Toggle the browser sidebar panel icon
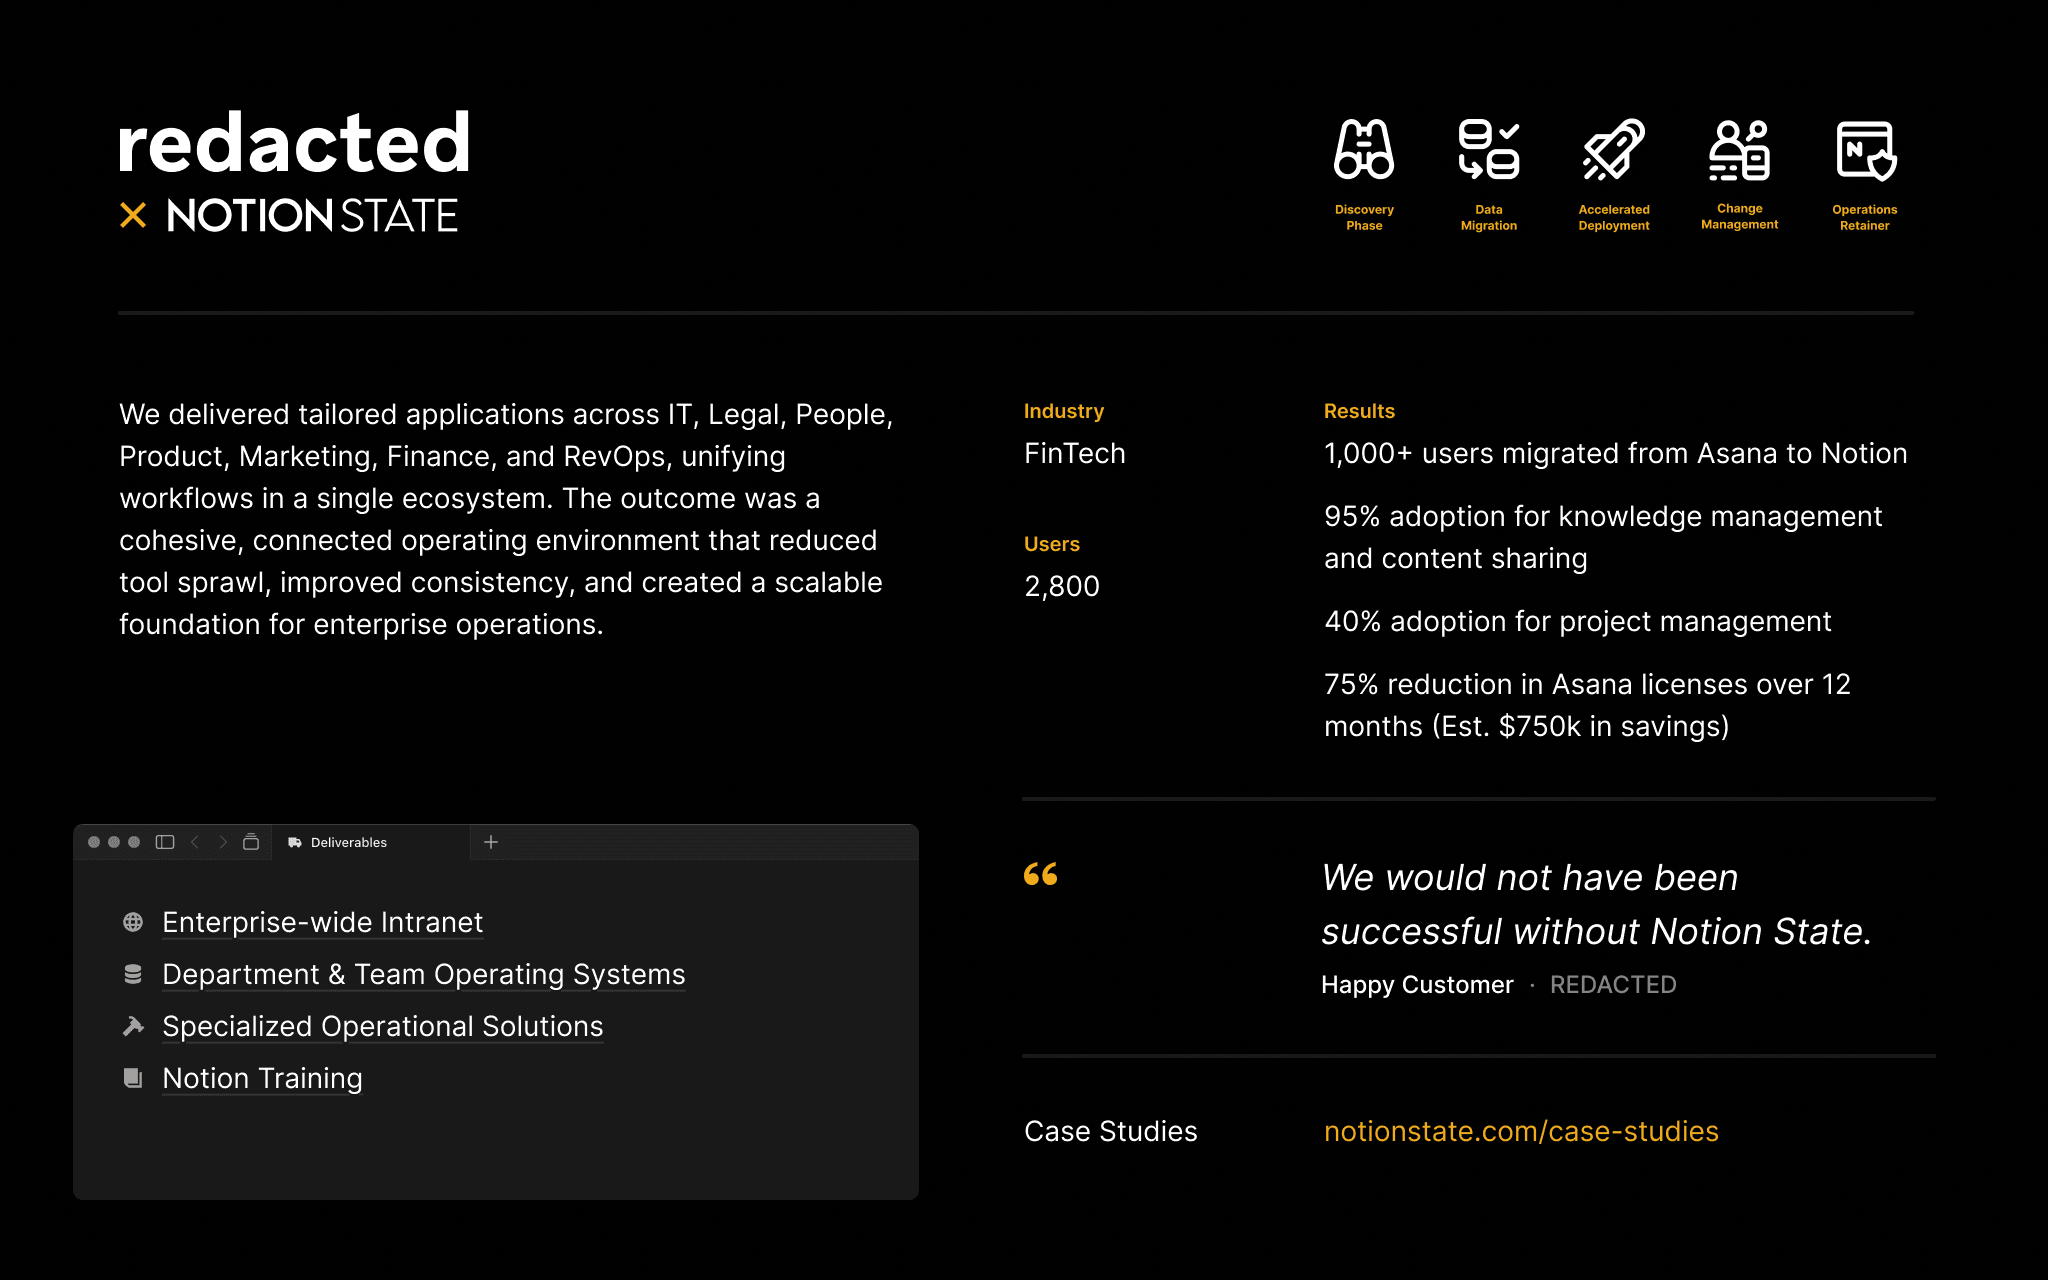Screen dimensions: 2048x1280 click(165, 842)
